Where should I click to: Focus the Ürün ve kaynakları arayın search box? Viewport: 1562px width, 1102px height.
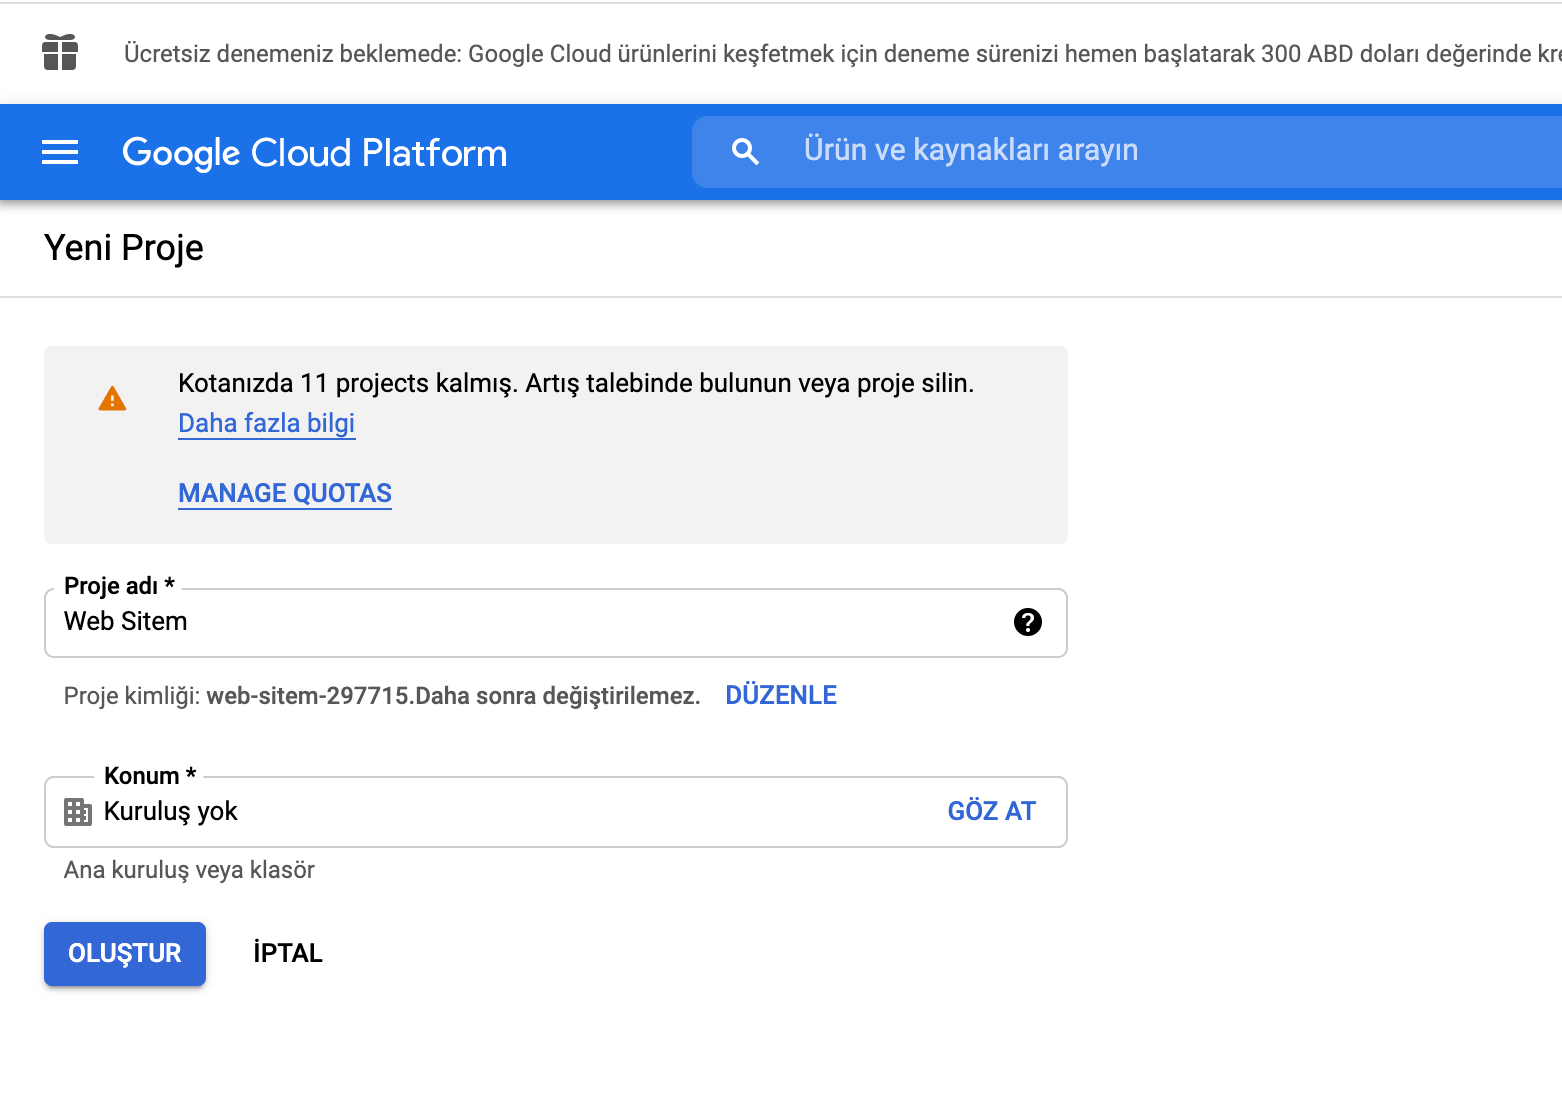1127,152
